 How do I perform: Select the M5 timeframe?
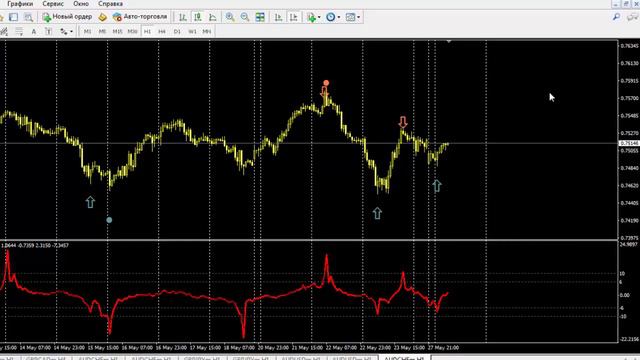pyautogui.click(x=102, y=31)
